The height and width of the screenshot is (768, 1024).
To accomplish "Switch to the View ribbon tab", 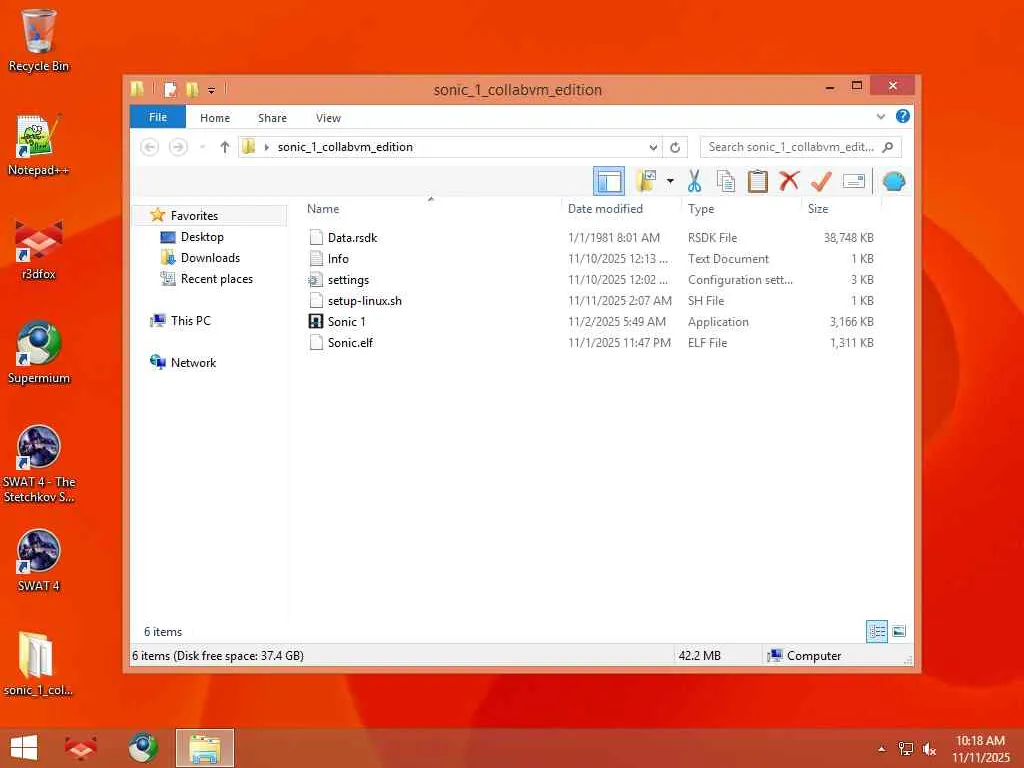I will (x=328, y=118).
